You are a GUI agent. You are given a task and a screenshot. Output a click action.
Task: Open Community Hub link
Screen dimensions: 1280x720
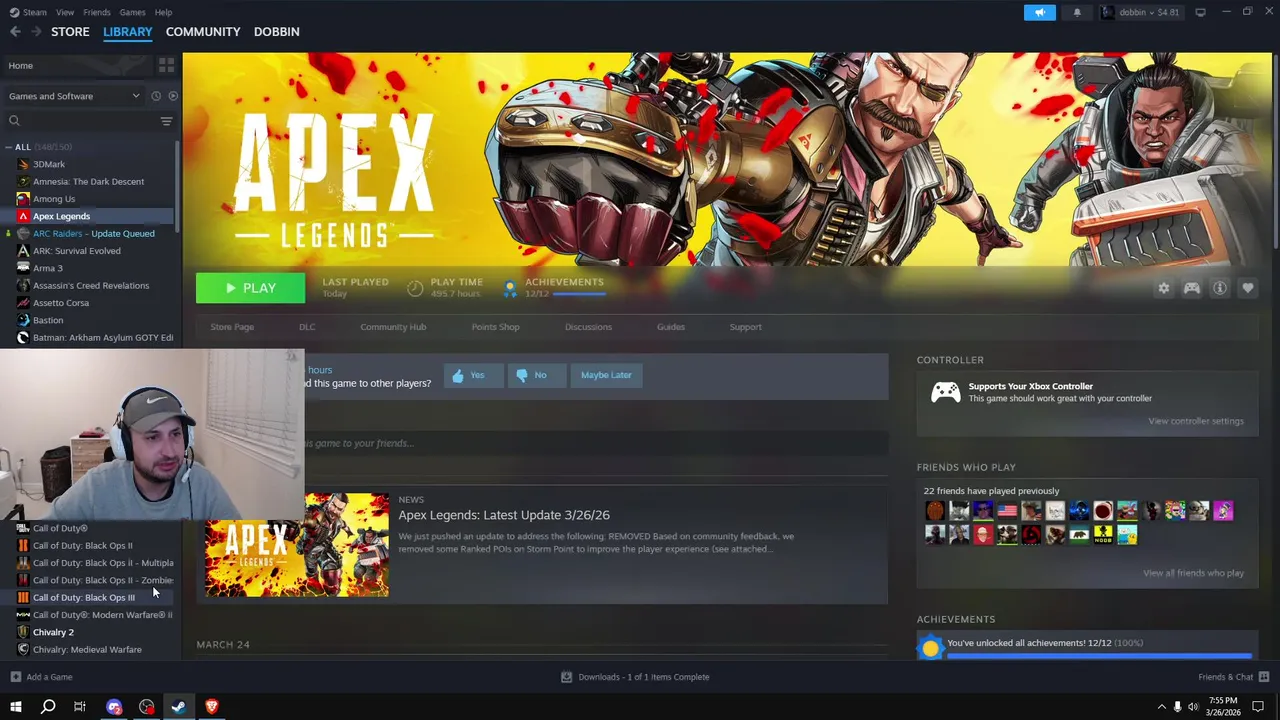(x=393, y=327)
